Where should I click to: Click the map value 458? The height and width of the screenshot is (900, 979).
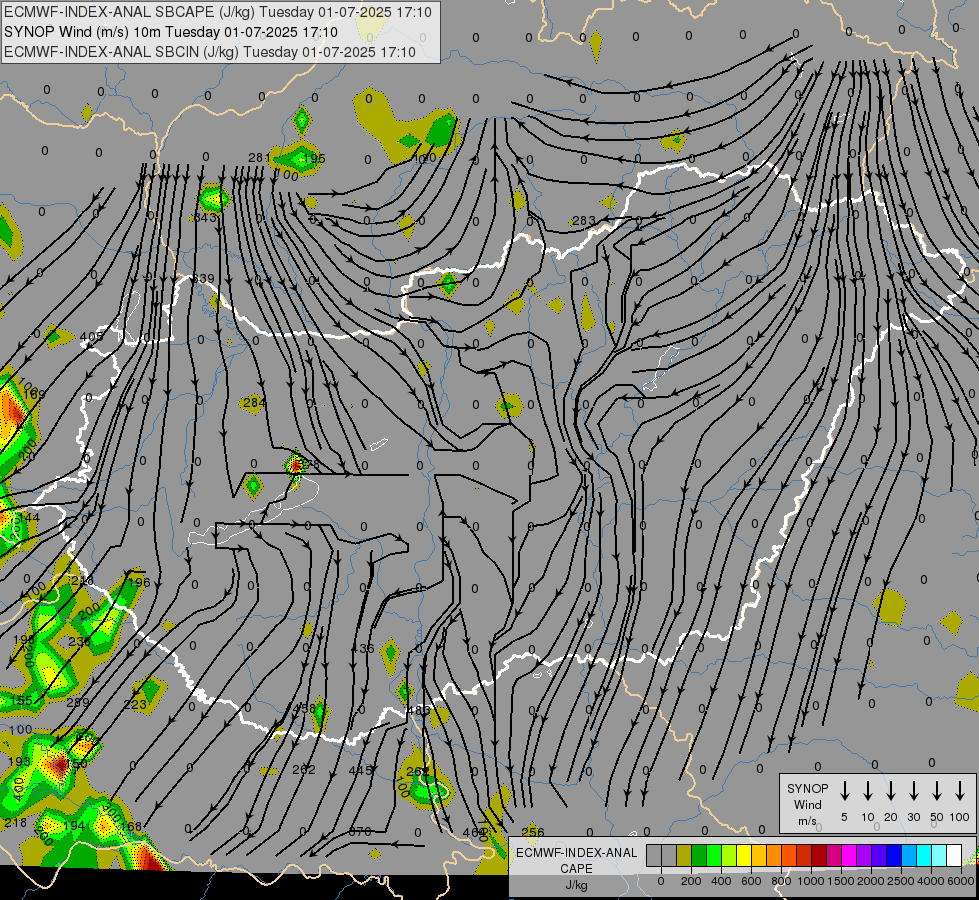tap(305, 708)
